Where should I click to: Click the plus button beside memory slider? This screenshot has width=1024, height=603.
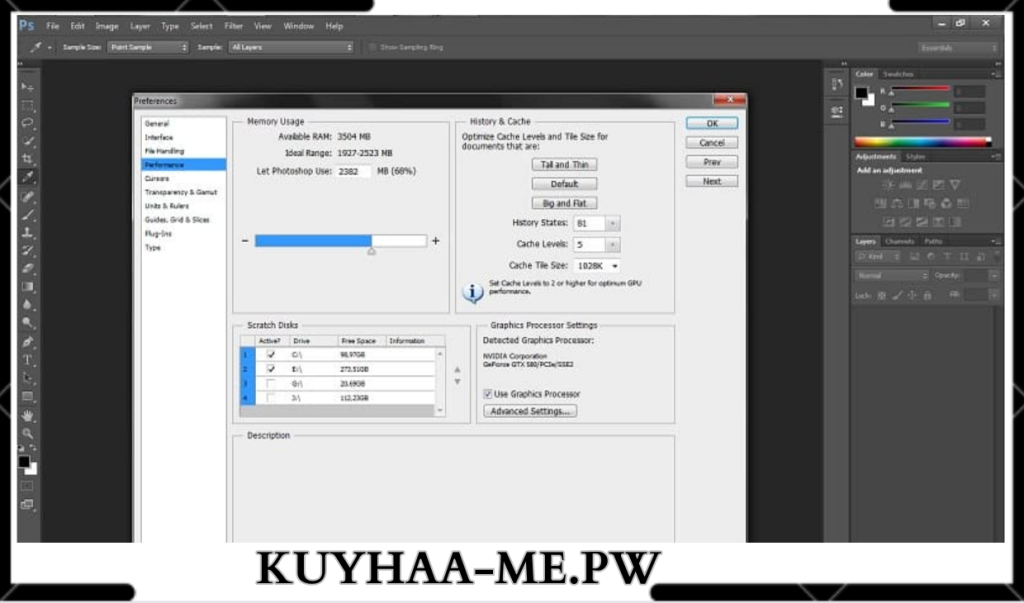436,241
